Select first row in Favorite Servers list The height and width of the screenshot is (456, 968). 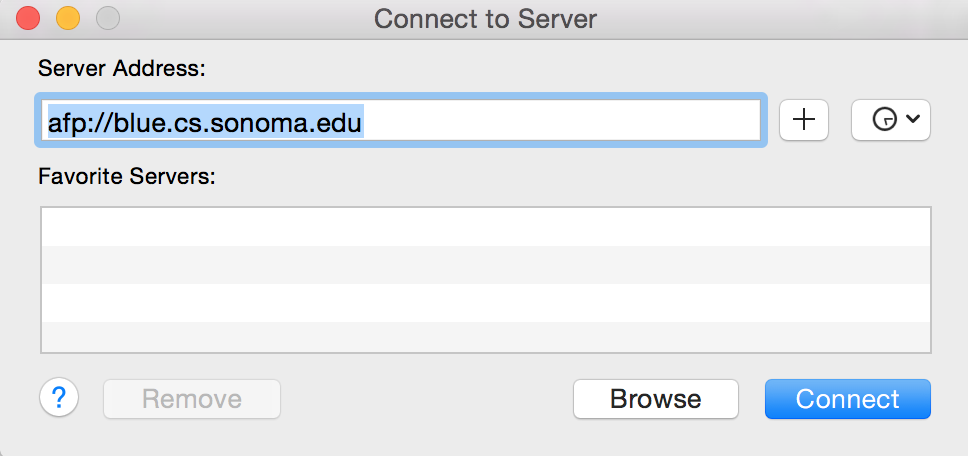[485, 227]
